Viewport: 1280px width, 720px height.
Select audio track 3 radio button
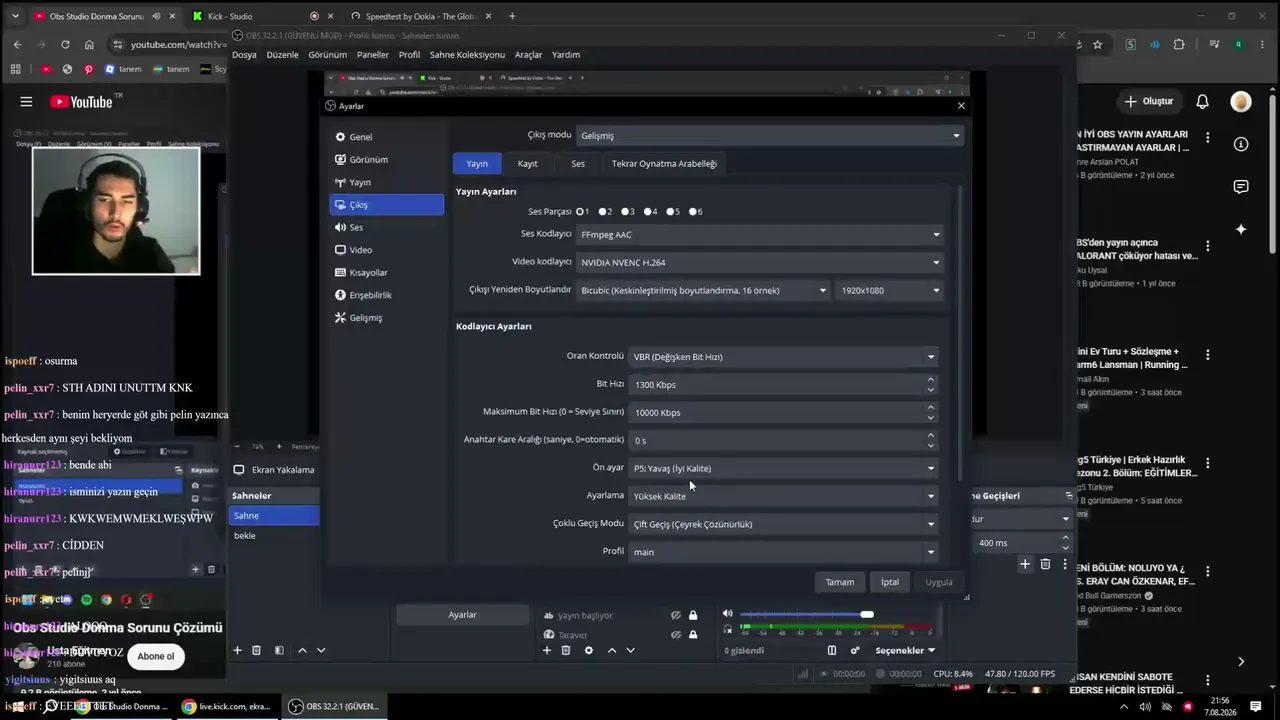626,212
